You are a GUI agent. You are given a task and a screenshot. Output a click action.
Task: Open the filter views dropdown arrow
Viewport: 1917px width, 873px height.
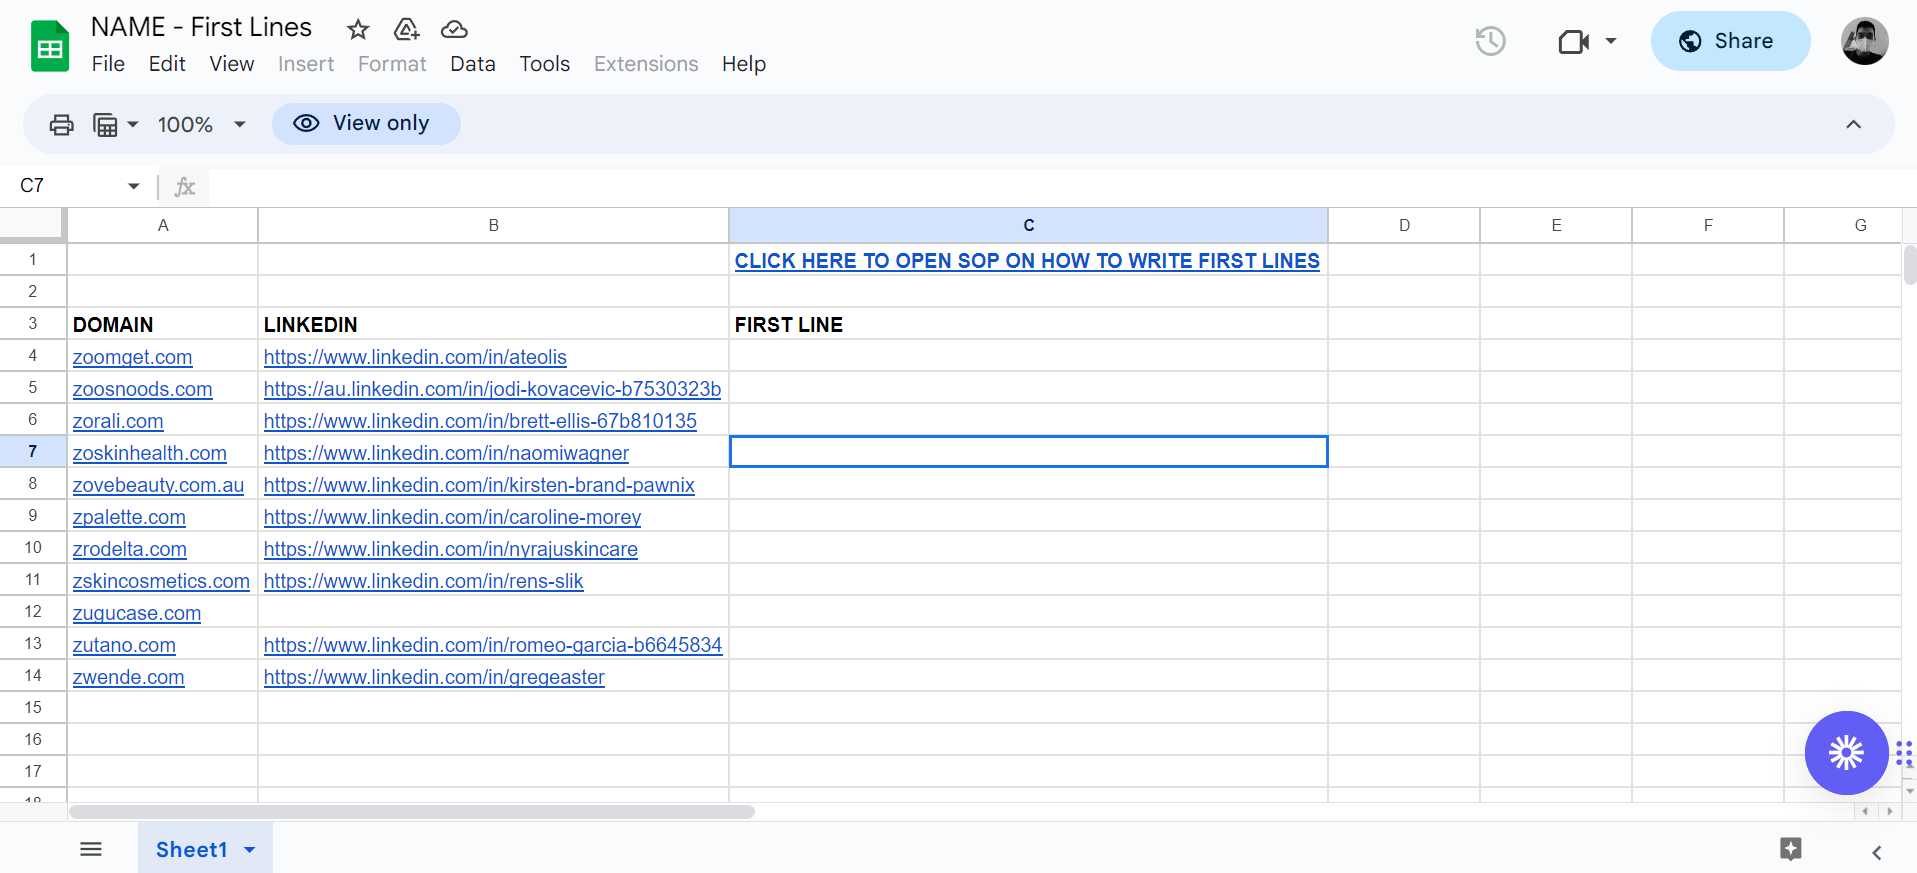pos(133,125)
